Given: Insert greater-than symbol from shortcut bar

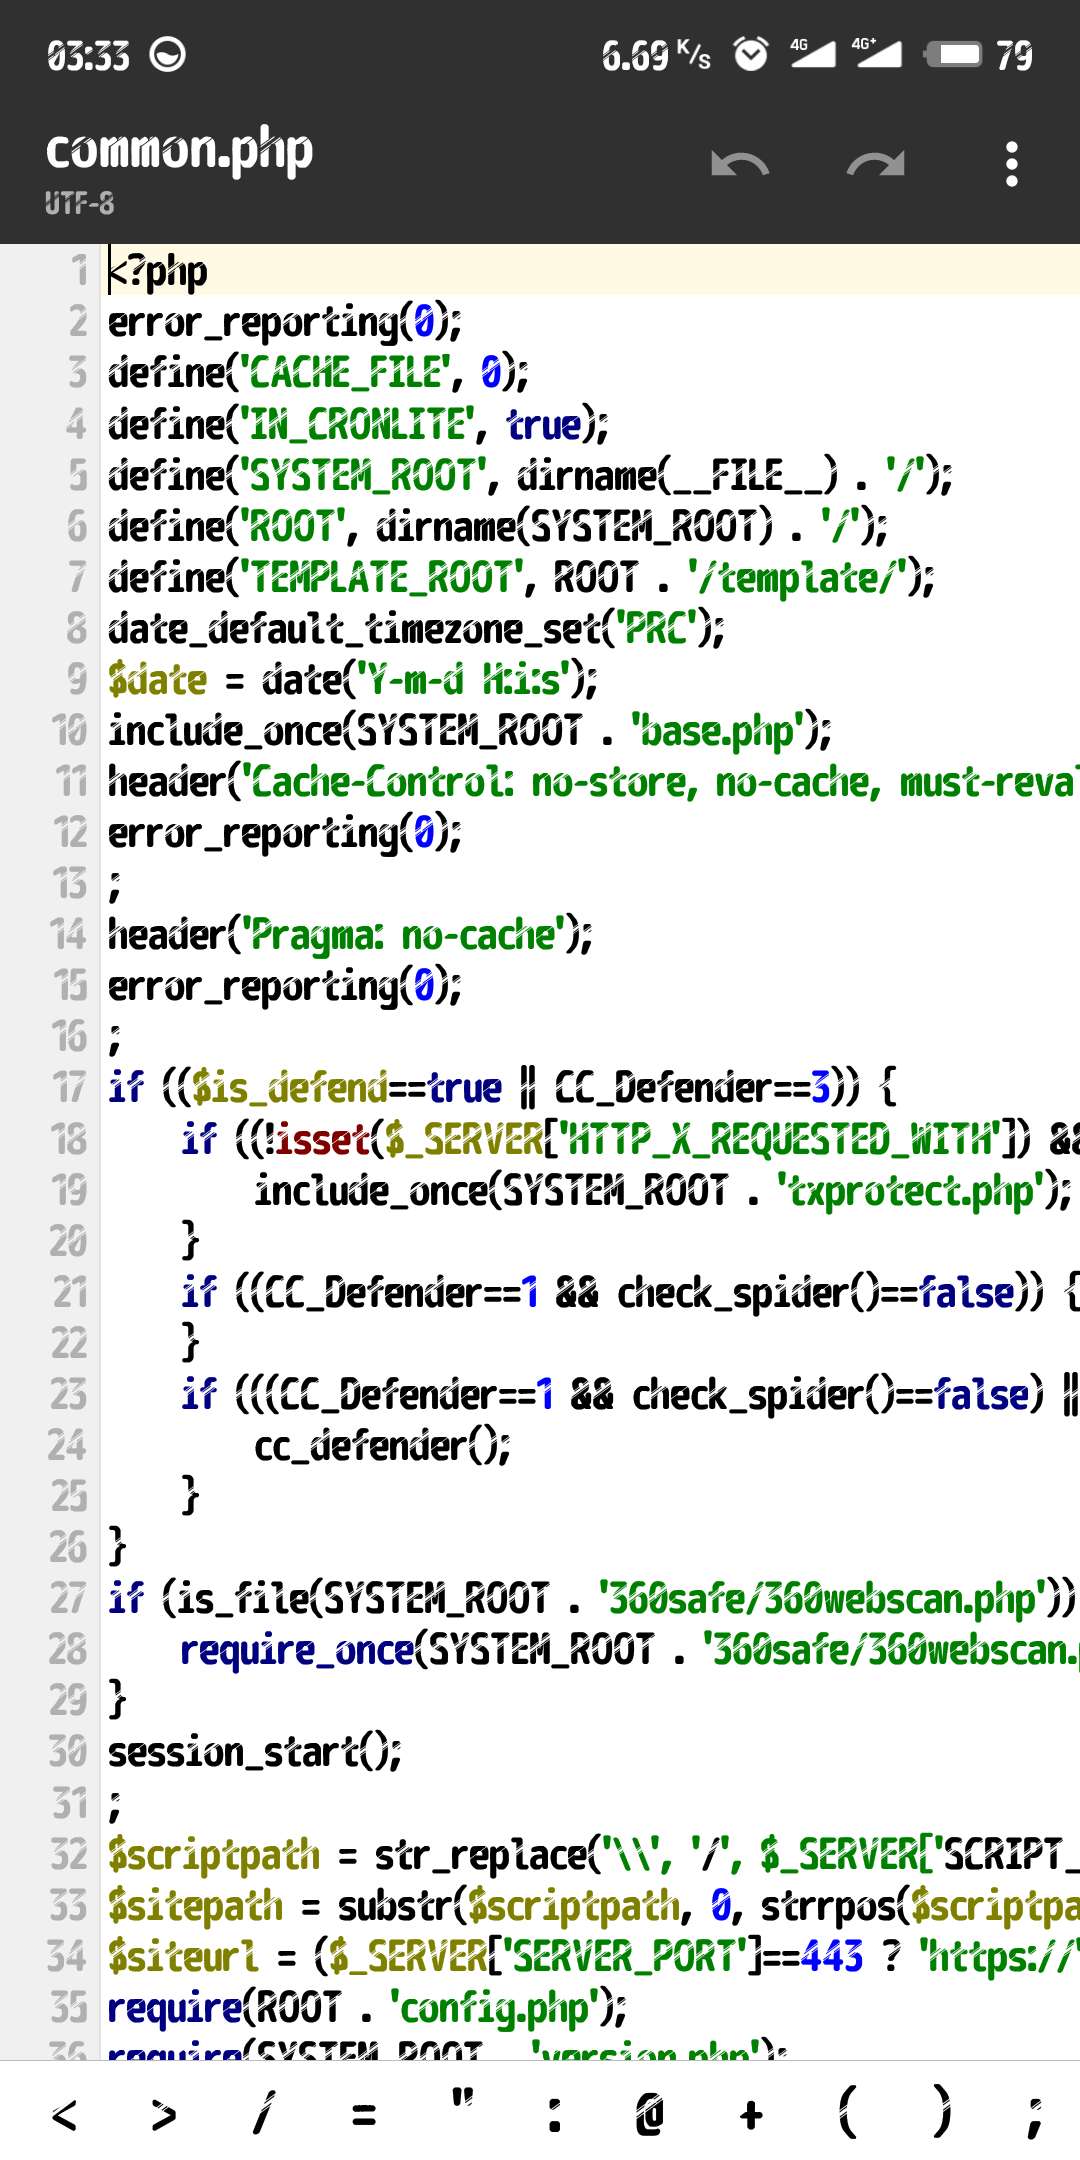Looking at the screenshot, I should click(163, 2114).
